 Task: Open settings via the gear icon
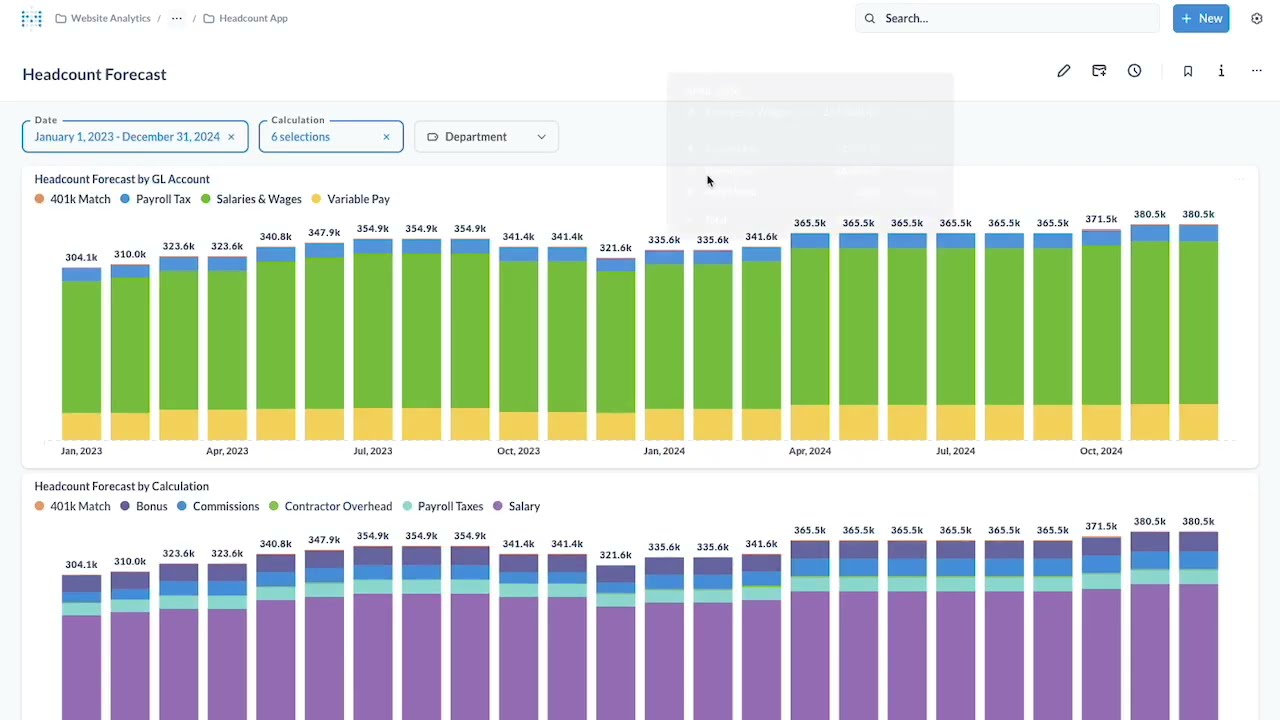[x=1257, y=18]
